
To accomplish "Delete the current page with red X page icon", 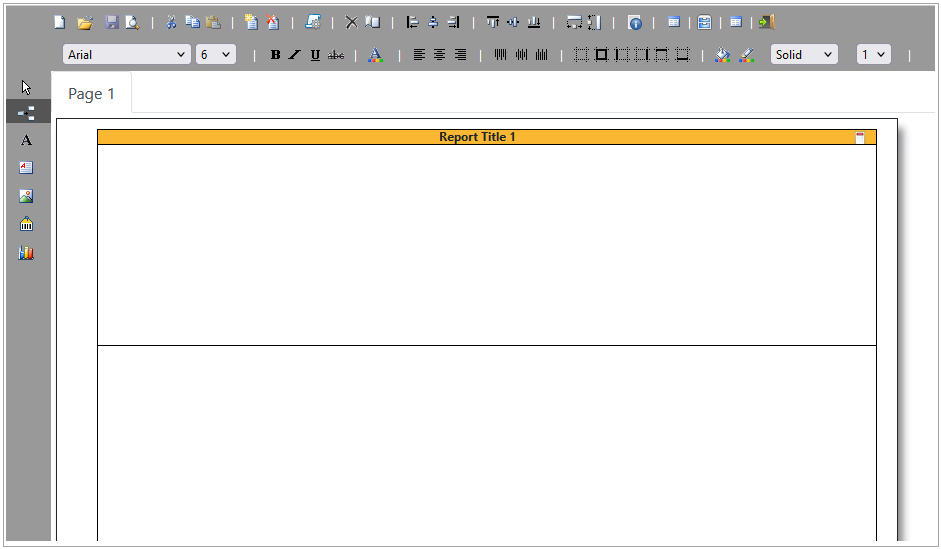I will click(x=272, y=22).
